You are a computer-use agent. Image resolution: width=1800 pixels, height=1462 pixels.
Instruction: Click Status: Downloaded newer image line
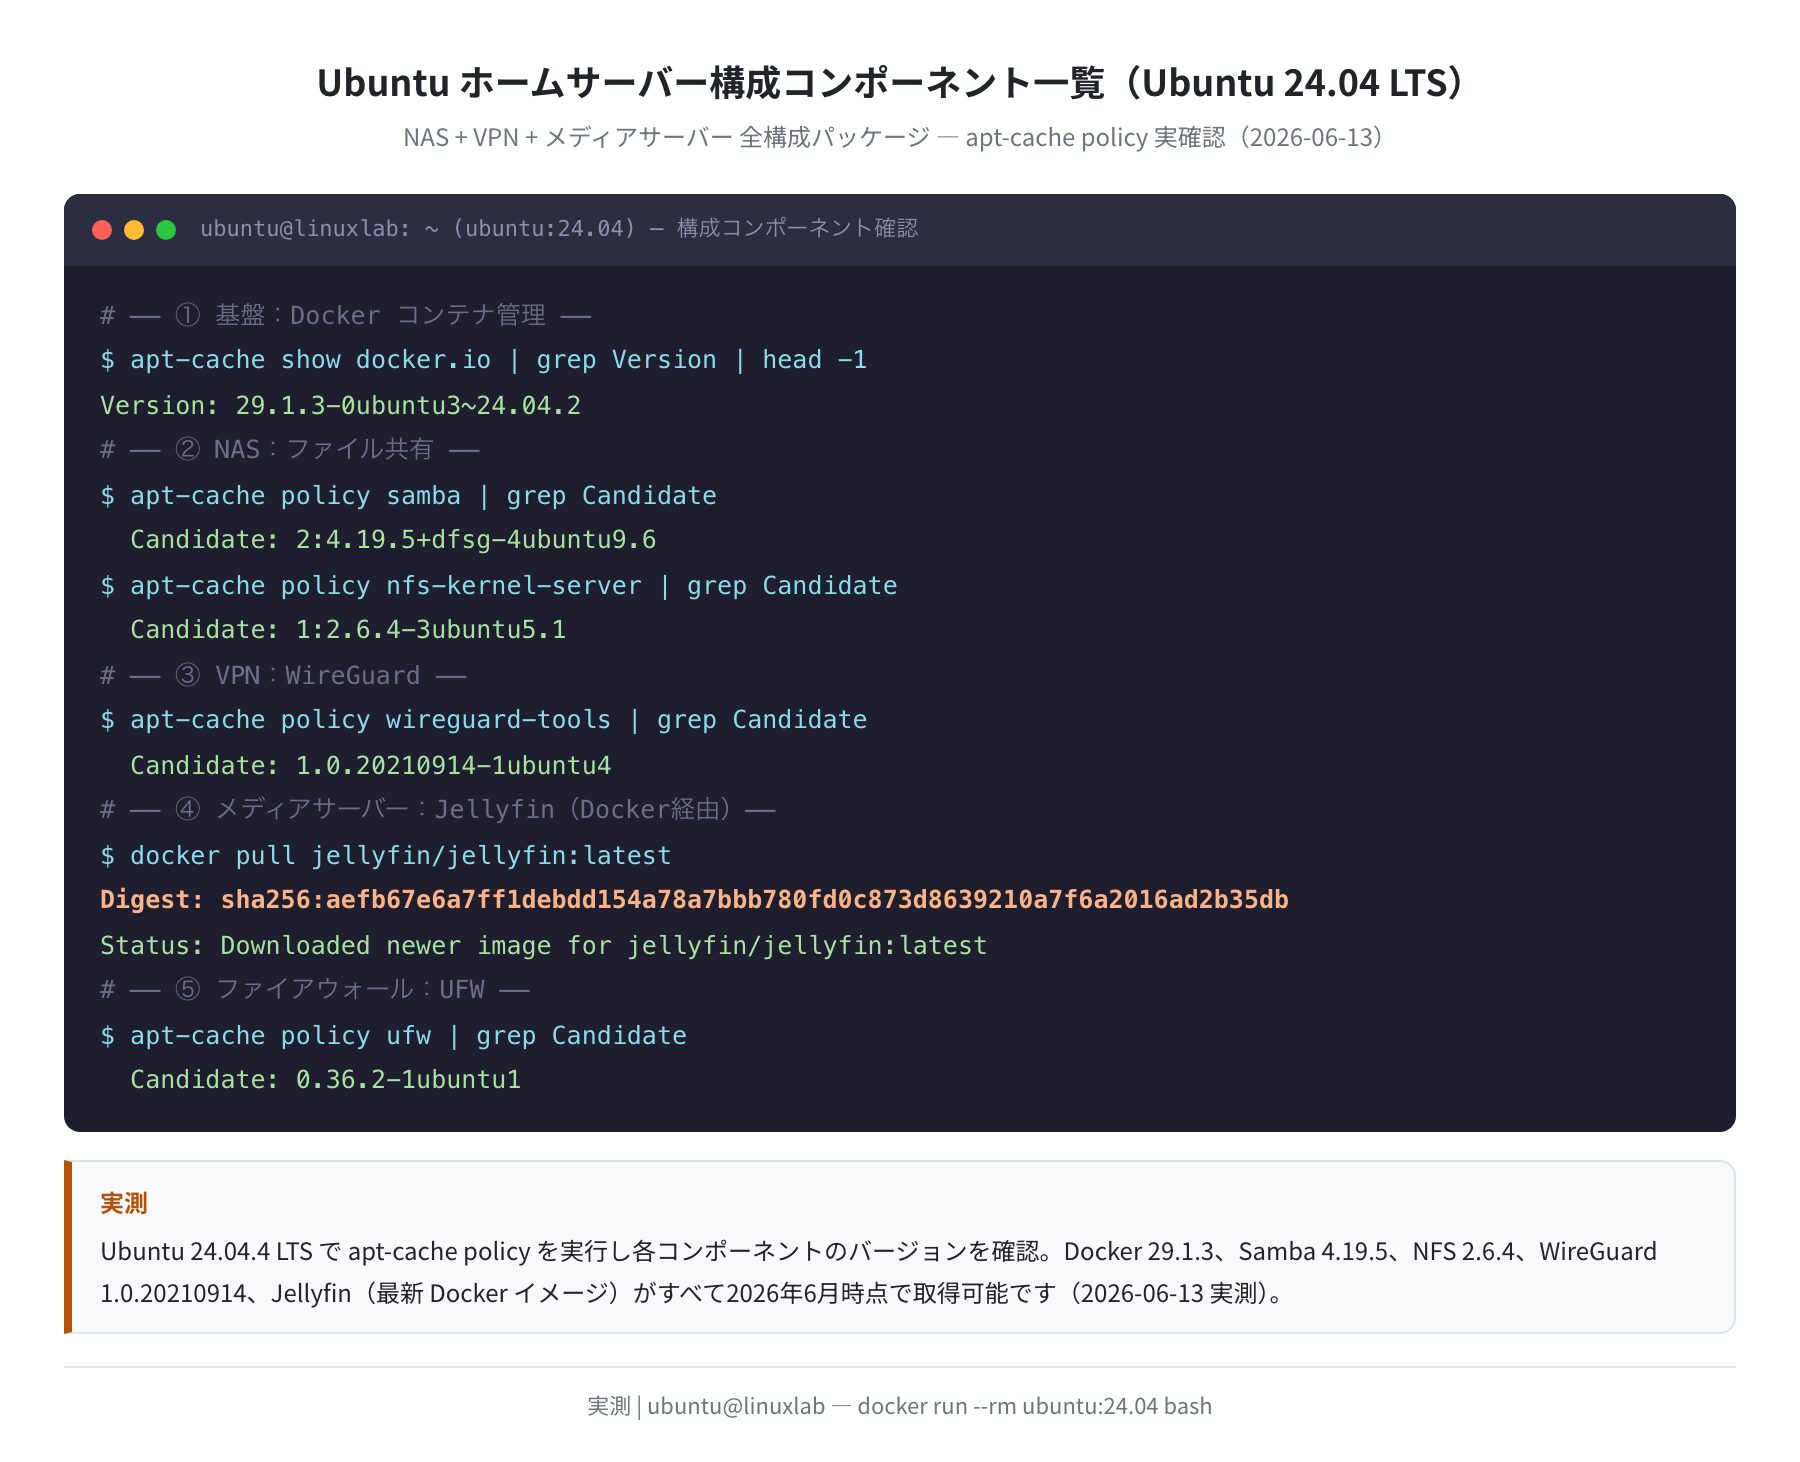[544, 945]
